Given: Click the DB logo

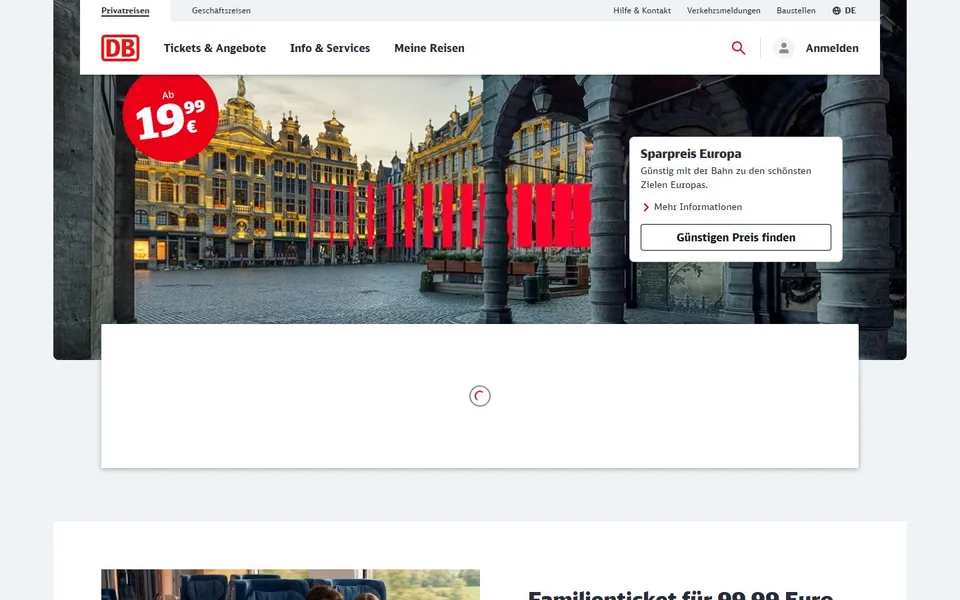Looking at the screenshot, I should click(x=120, y=48).
